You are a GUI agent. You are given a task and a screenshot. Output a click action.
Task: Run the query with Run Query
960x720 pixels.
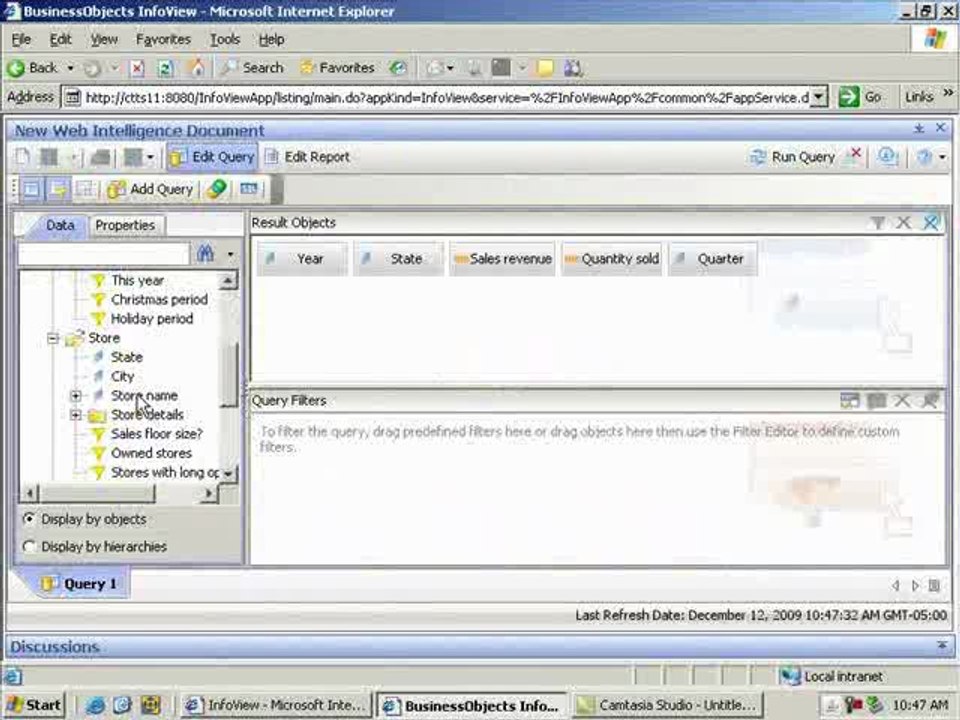(793, 157)
